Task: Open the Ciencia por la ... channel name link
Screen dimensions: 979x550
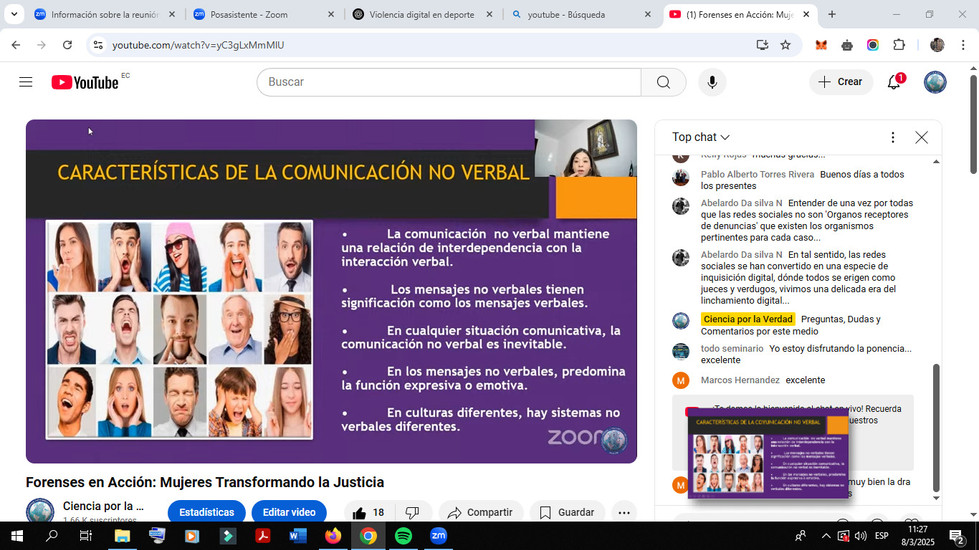Action: tap(103, 506)
